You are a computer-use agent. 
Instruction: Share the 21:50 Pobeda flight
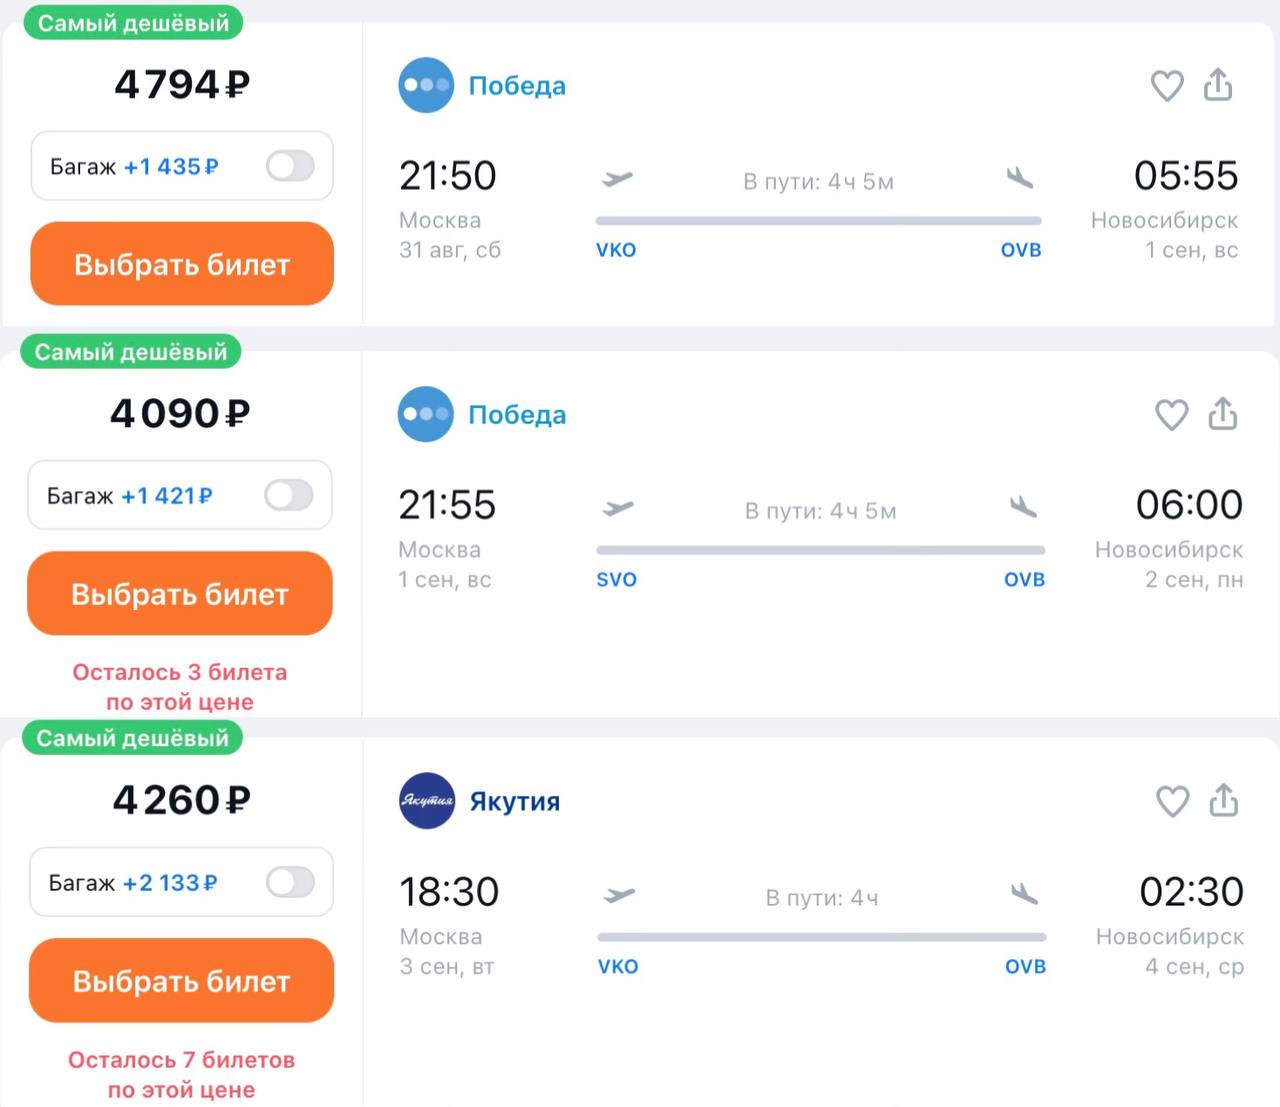coord(1218,85)
